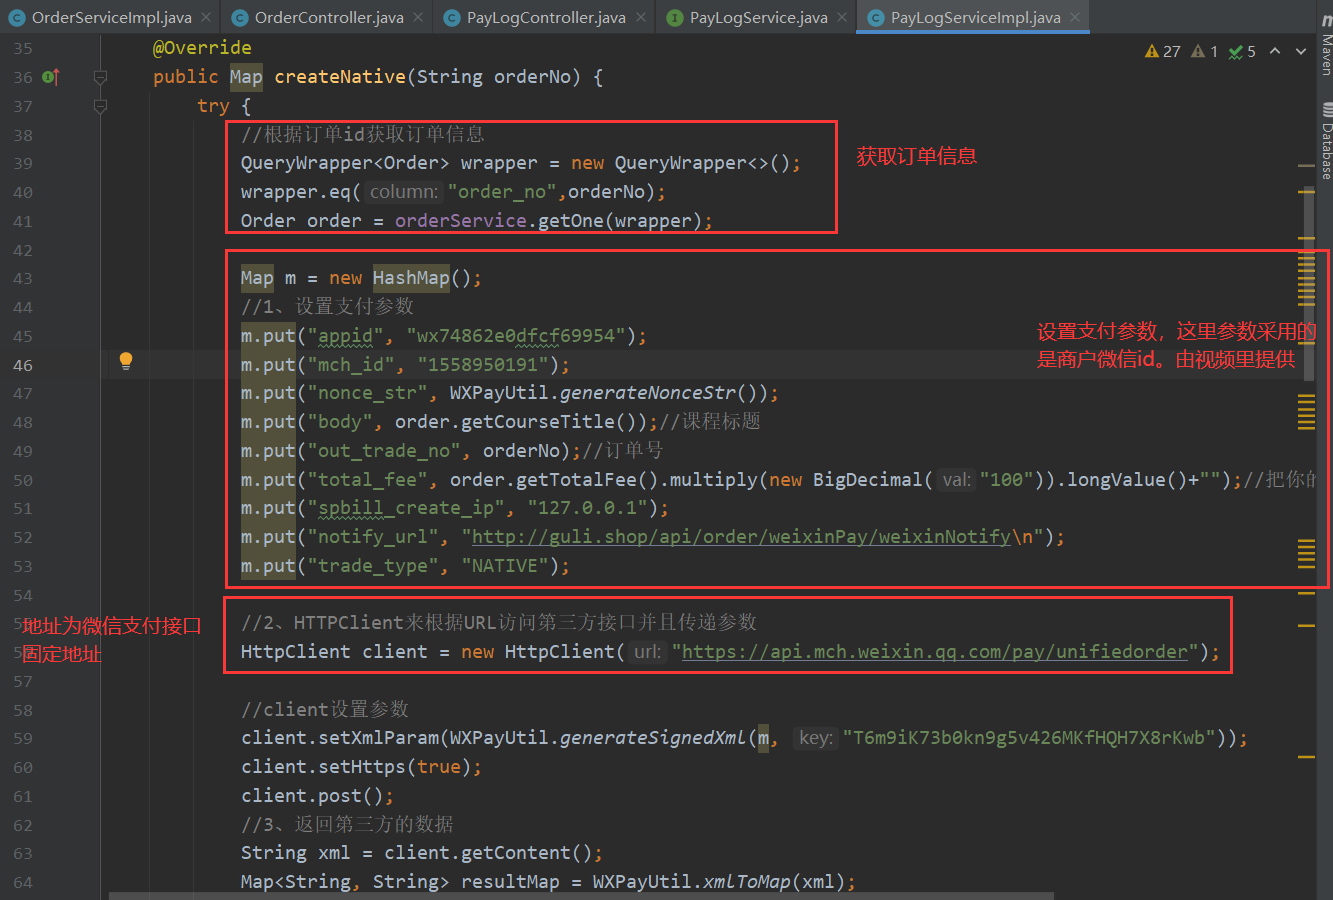Open the PayLogController.java editor tab
Image resolution: width=1333 pixels, height=900 pixels.
coord(546,17)
